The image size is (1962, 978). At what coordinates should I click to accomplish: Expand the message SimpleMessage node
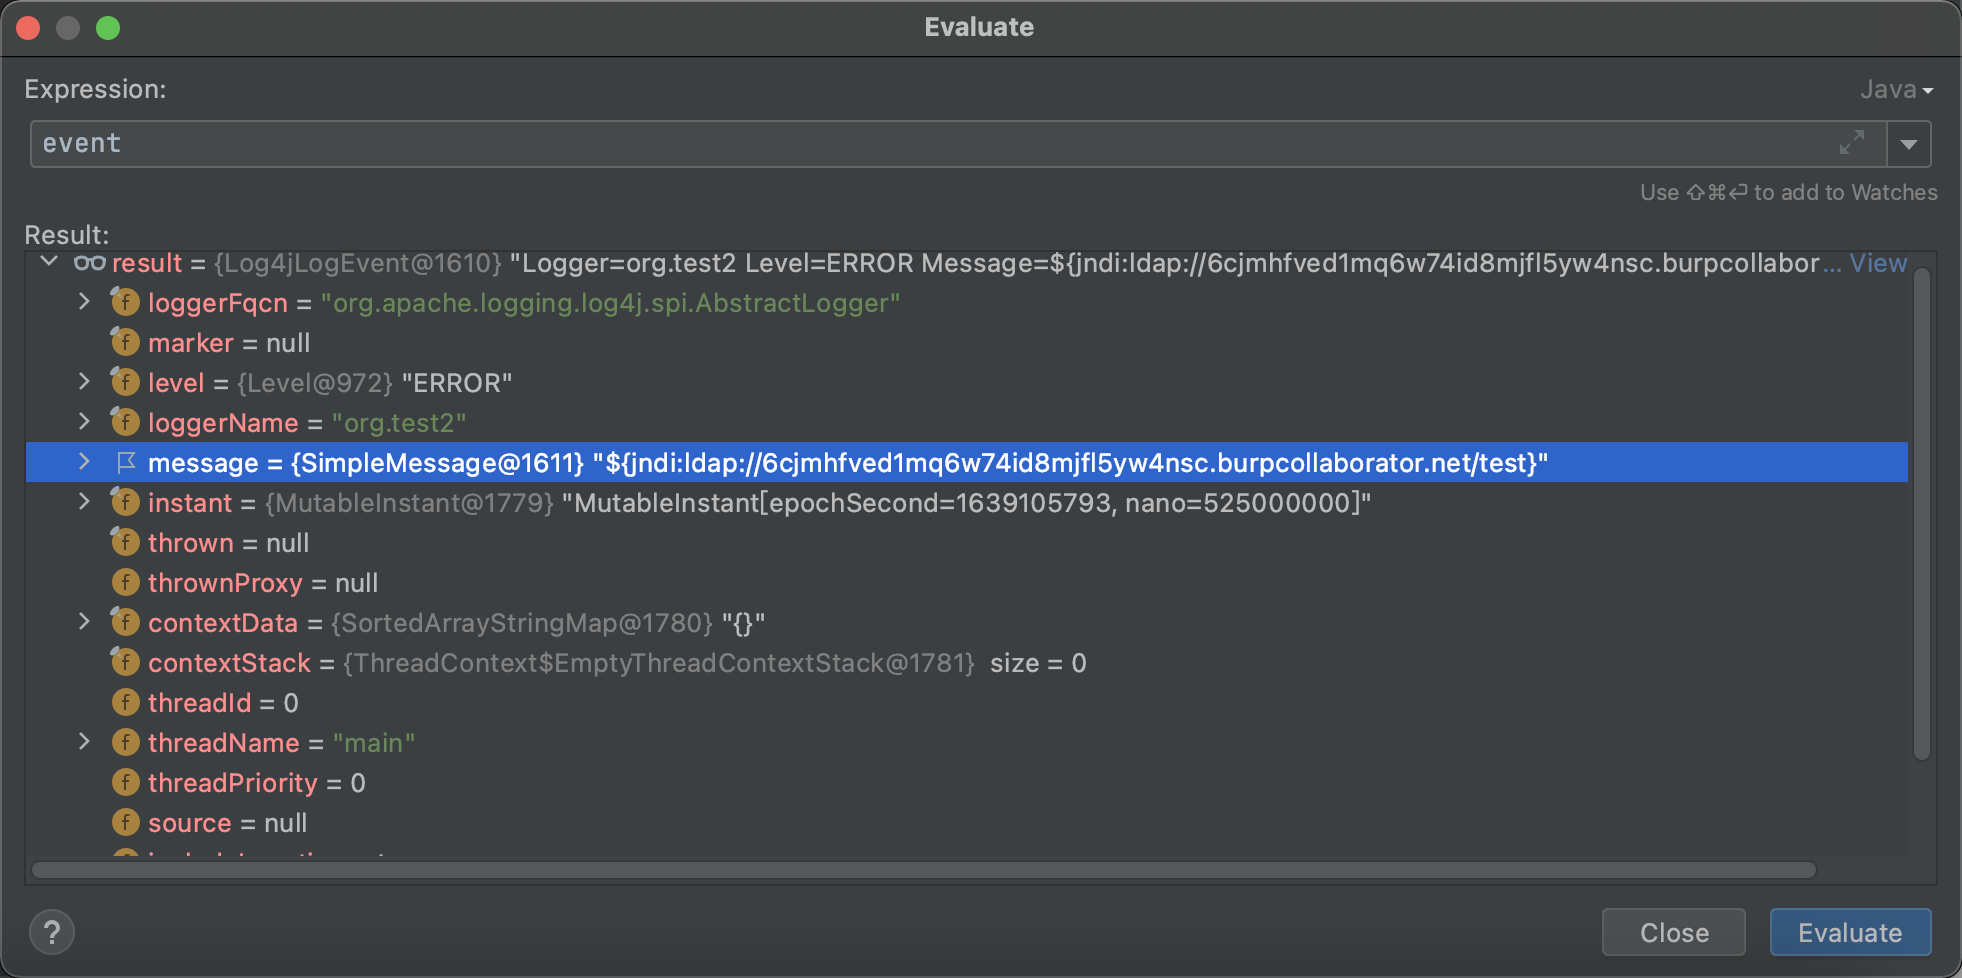pyautogui.click(x=84, y=462)
